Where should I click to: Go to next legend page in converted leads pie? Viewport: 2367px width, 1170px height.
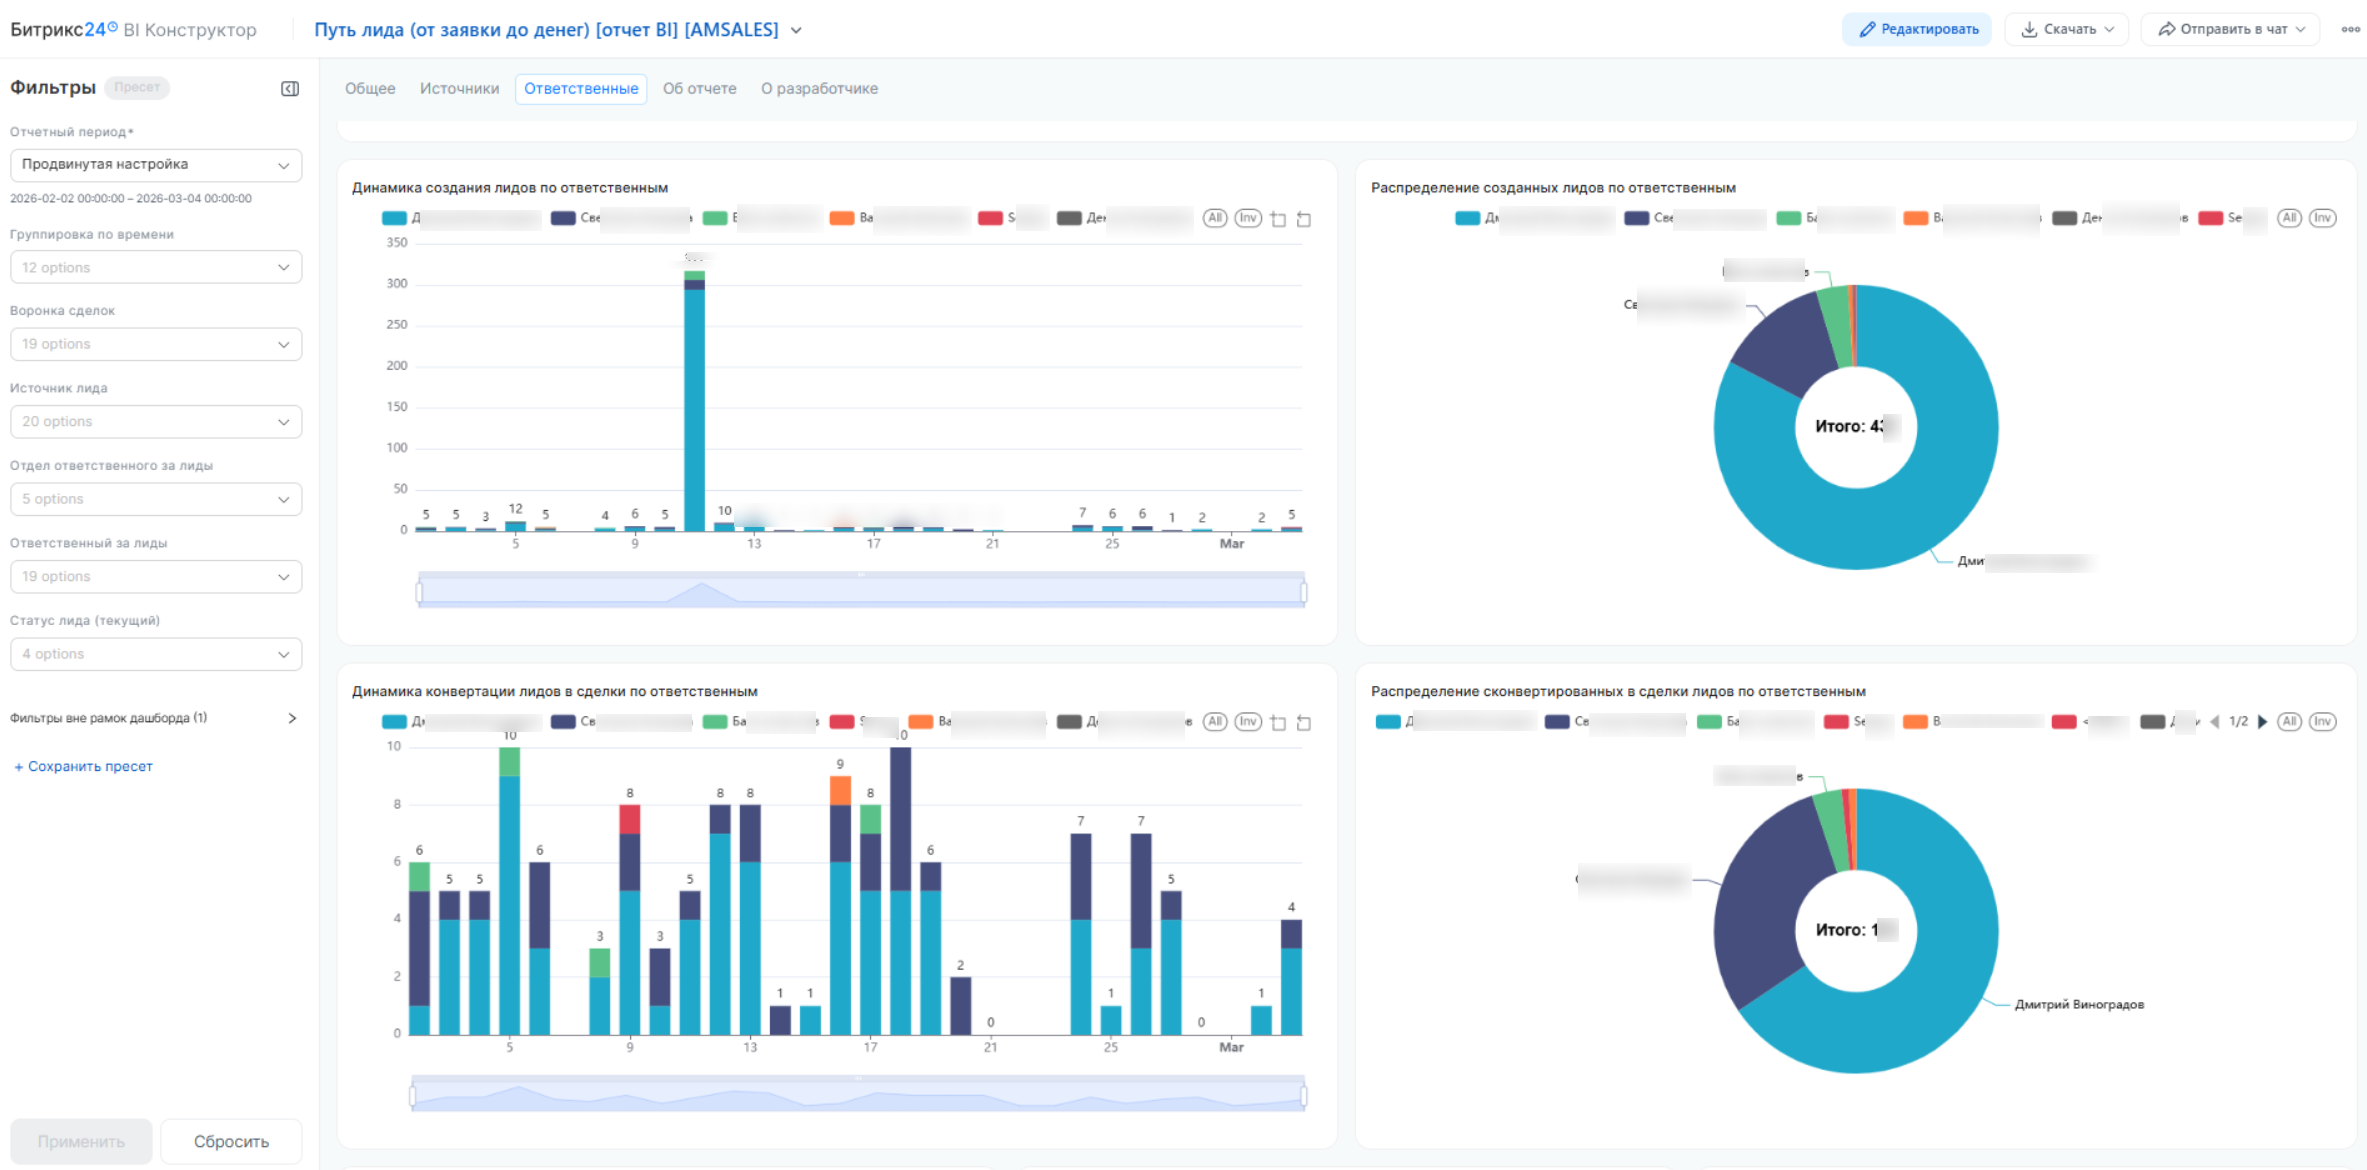coord(2263,722)
